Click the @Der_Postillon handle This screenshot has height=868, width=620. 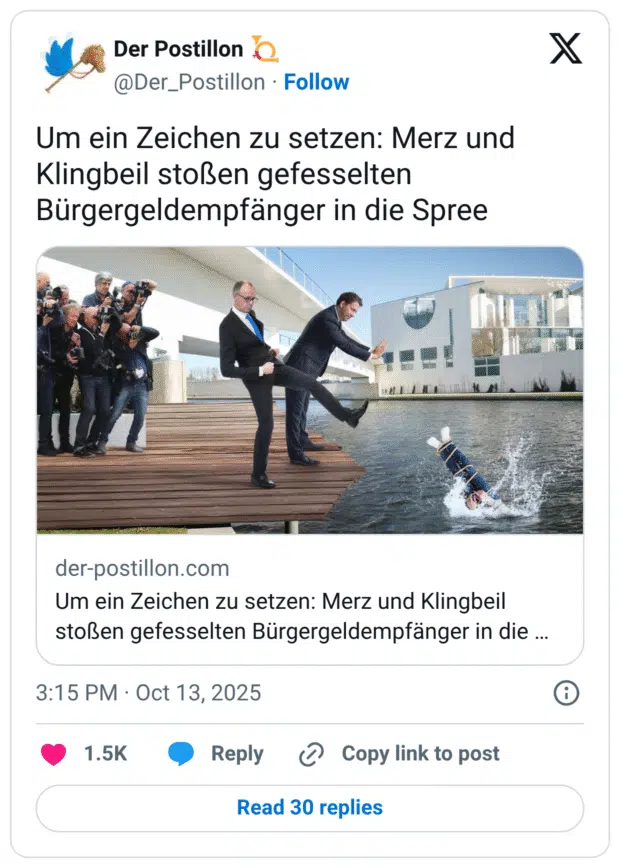coord(189,82)
